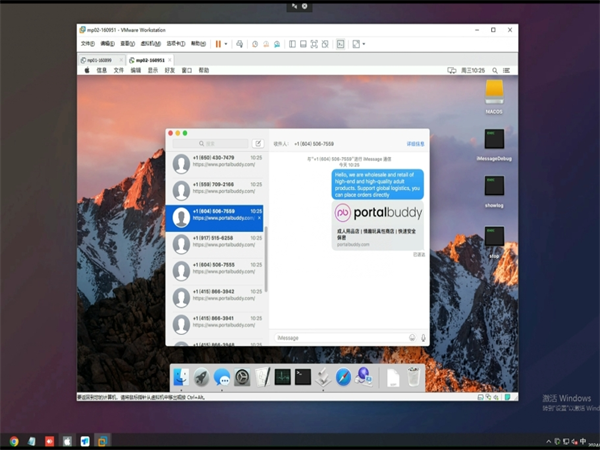Click the compose new message icon

tap(257, 144)
